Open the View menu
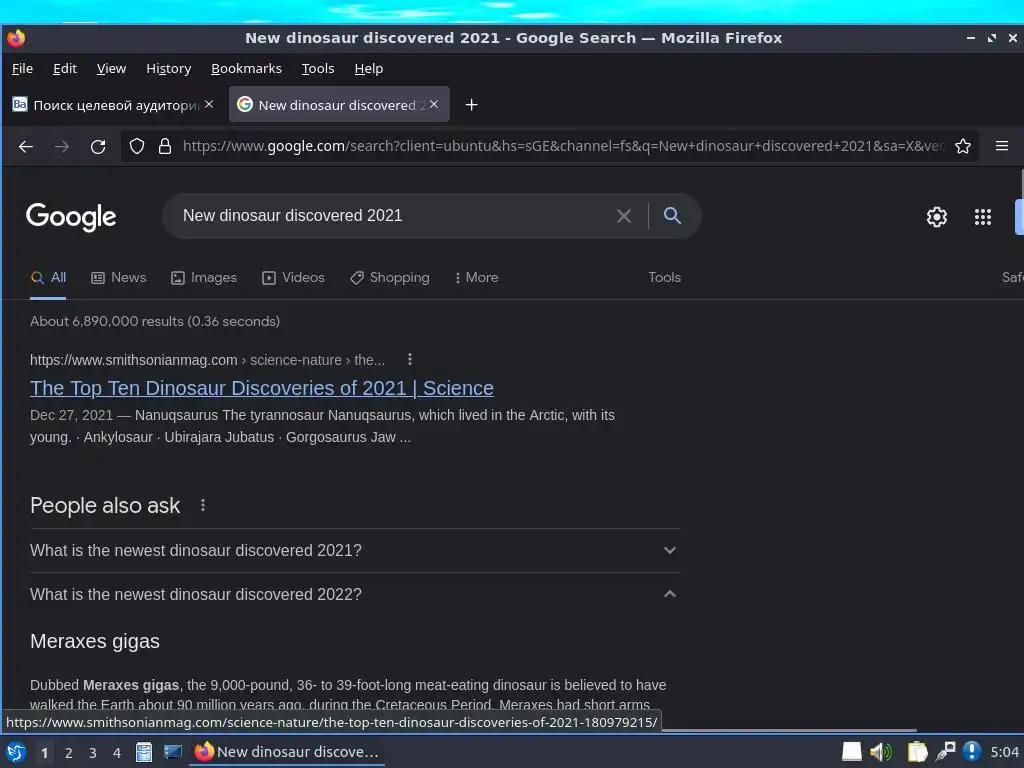The height and width of the screenshot is (768, 1024). pos(111,69)
